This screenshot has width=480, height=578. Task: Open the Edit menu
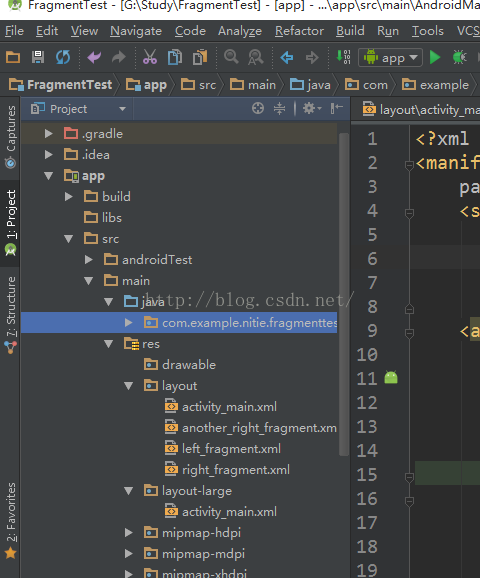click(x=47, y=31)
